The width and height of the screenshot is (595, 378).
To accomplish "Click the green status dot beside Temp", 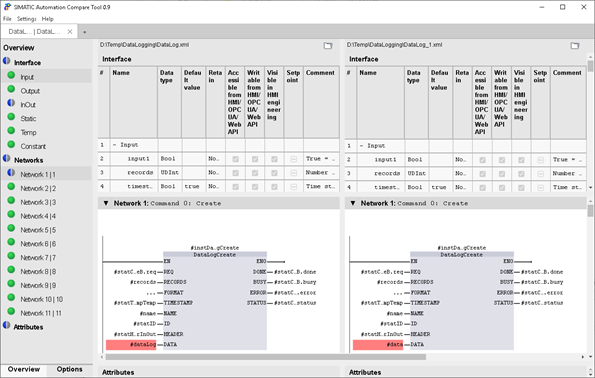I will tap(11, 131).
